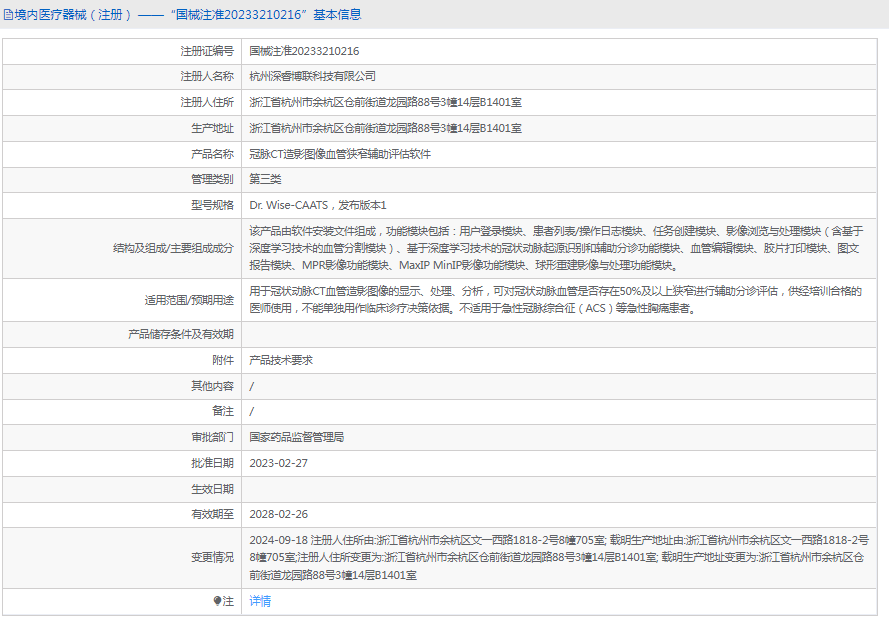Click the 备注 row label
Viewport: 889px width, 620px height.
click(223, 411)
